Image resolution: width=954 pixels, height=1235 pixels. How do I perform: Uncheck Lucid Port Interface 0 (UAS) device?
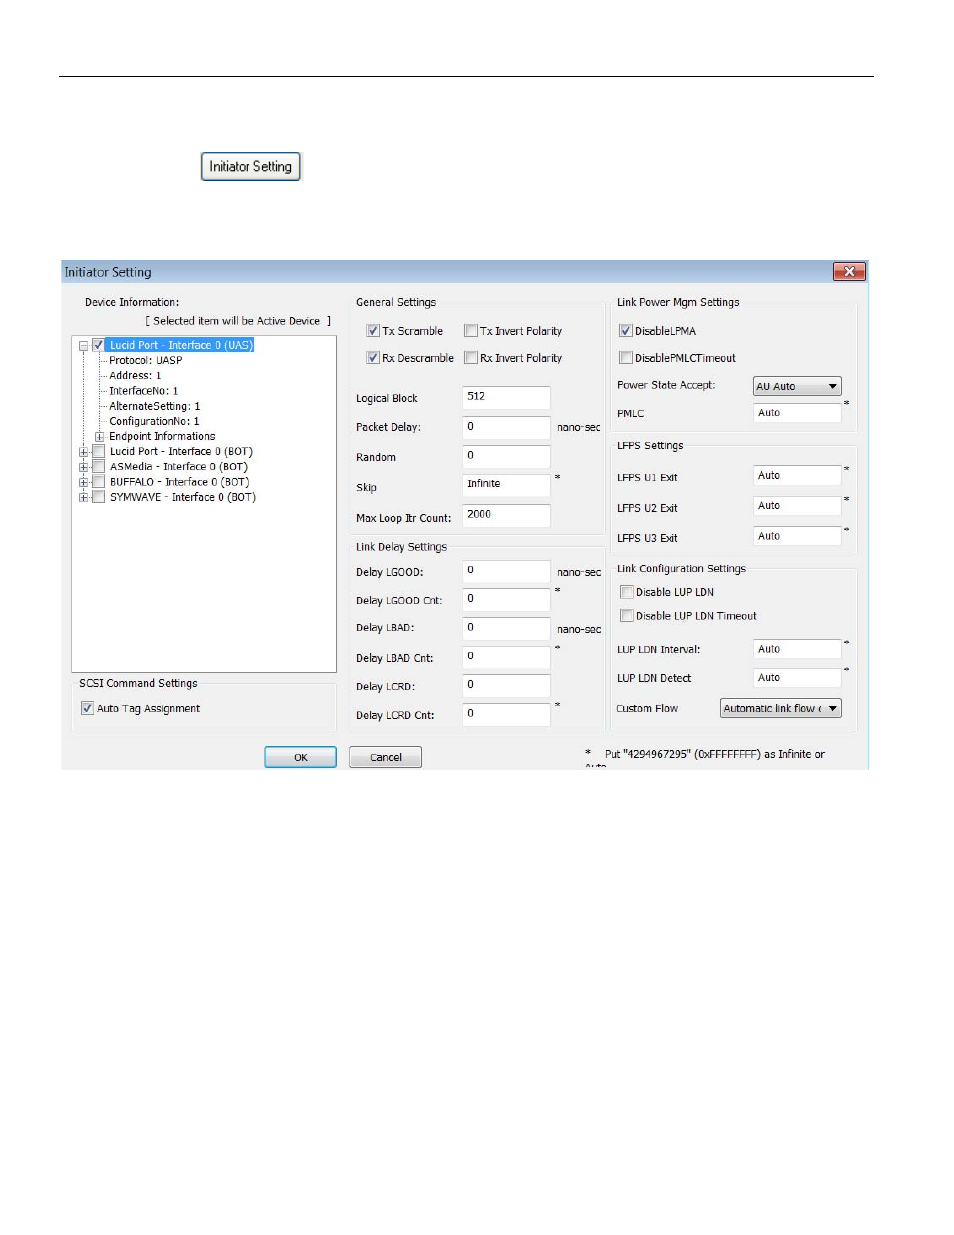(98, 345)
